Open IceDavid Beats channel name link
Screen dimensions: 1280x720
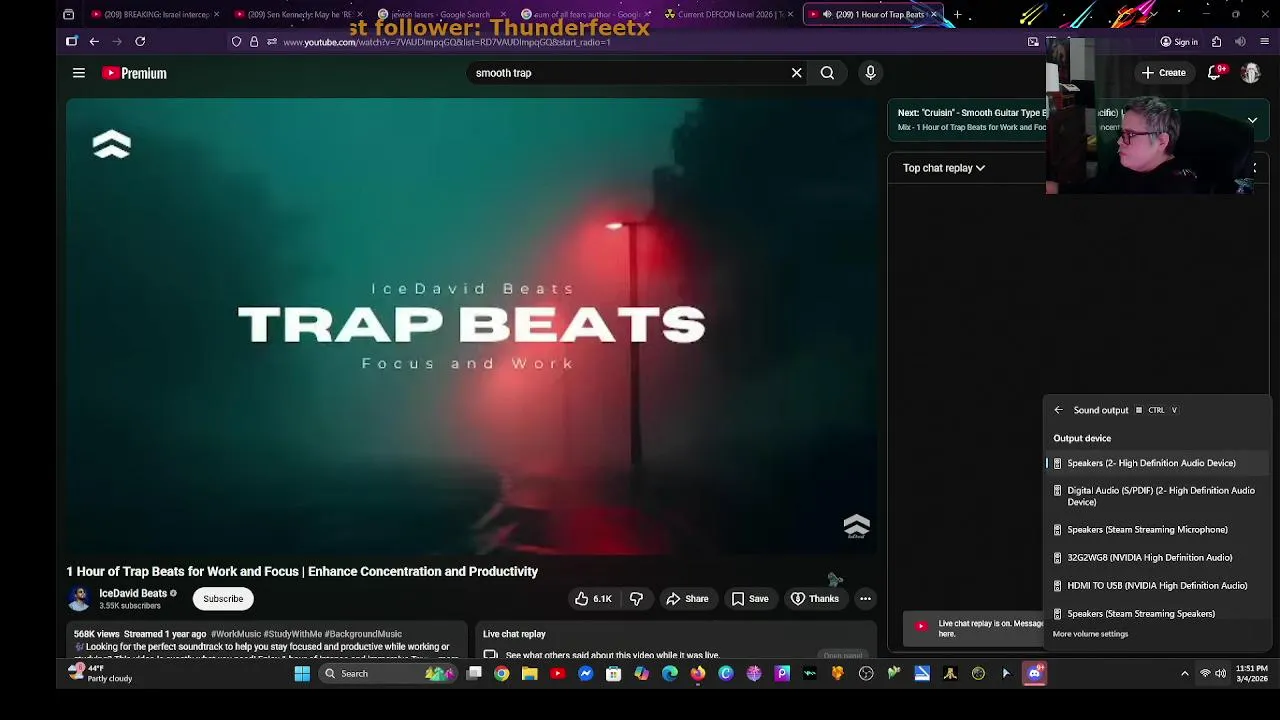(133, 594)
